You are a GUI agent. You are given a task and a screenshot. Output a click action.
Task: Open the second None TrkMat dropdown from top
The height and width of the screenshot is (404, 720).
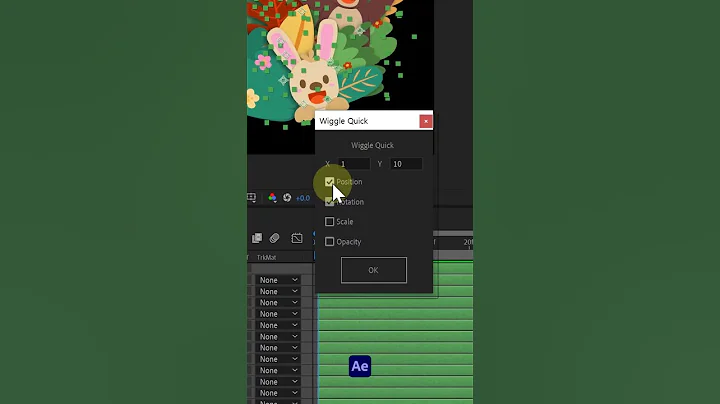(278, 292)
